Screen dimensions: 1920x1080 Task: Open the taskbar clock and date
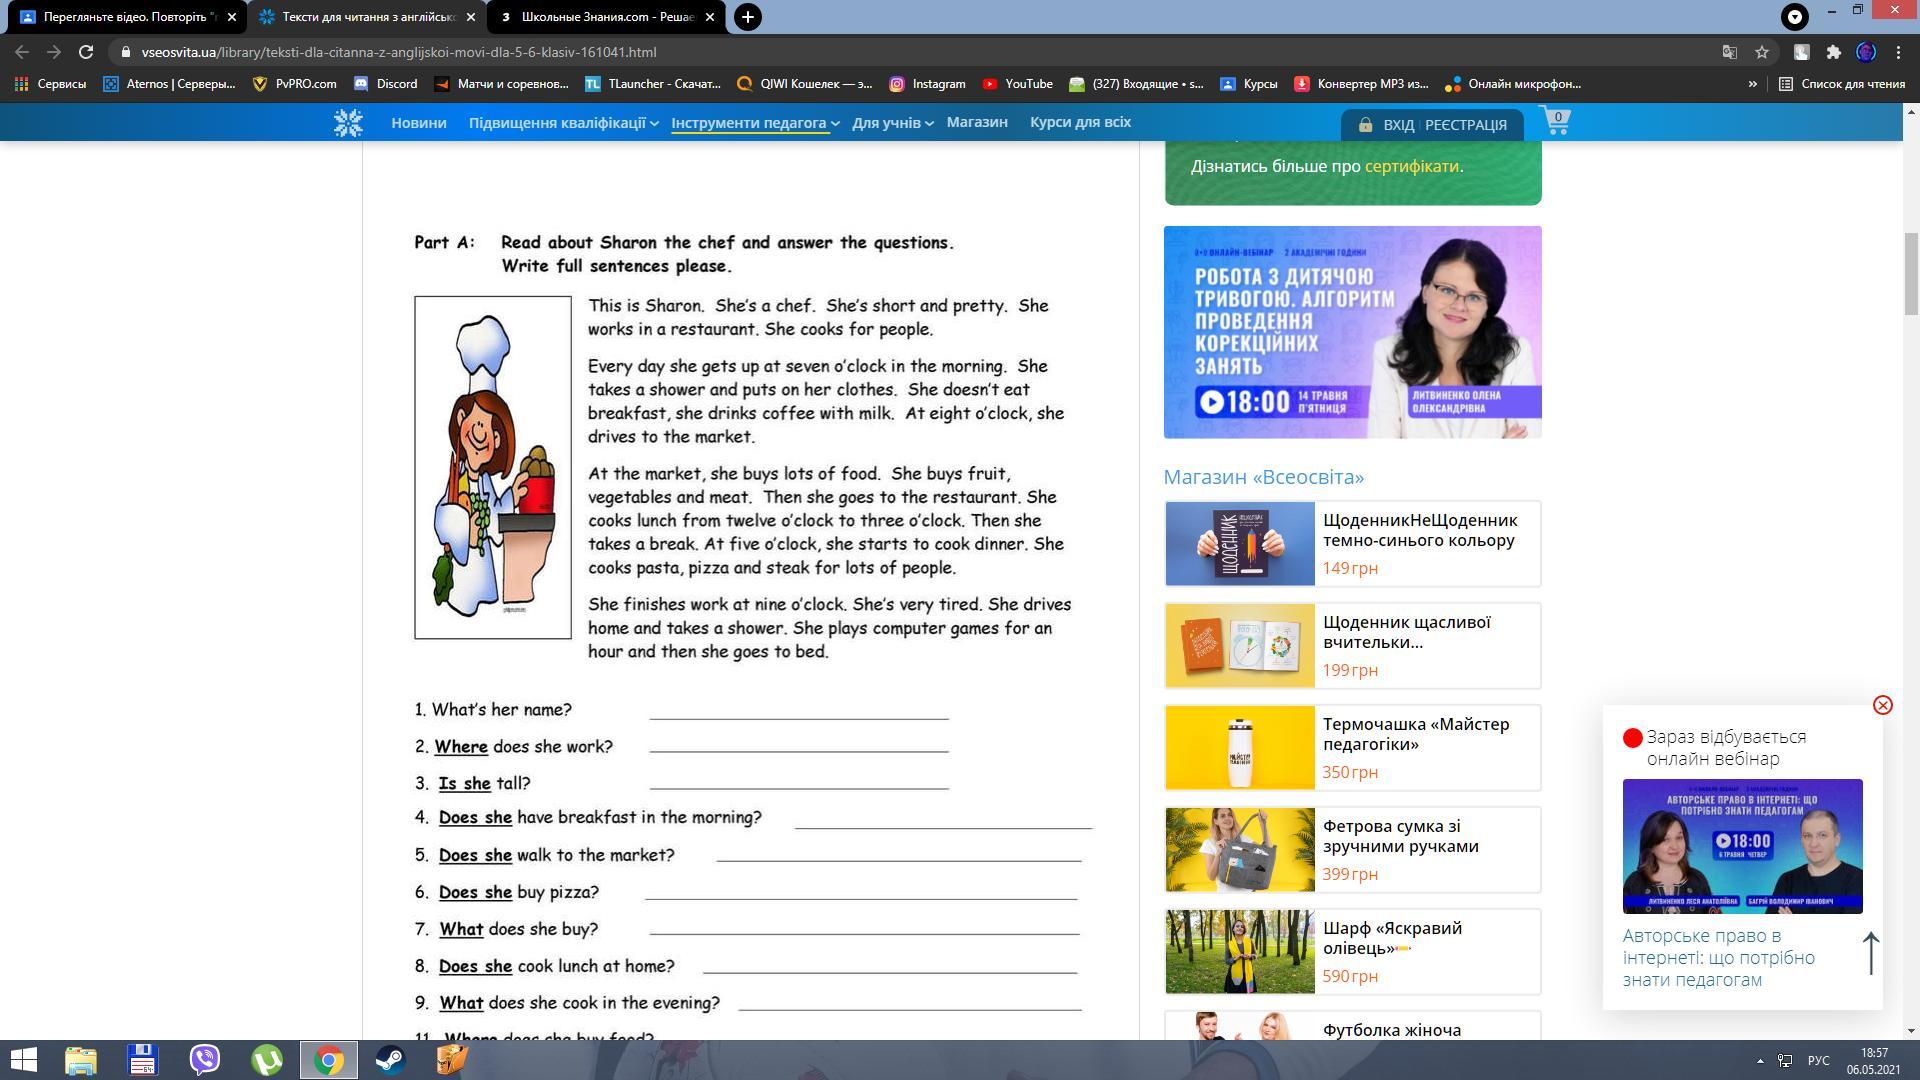click(1874, 1060)
